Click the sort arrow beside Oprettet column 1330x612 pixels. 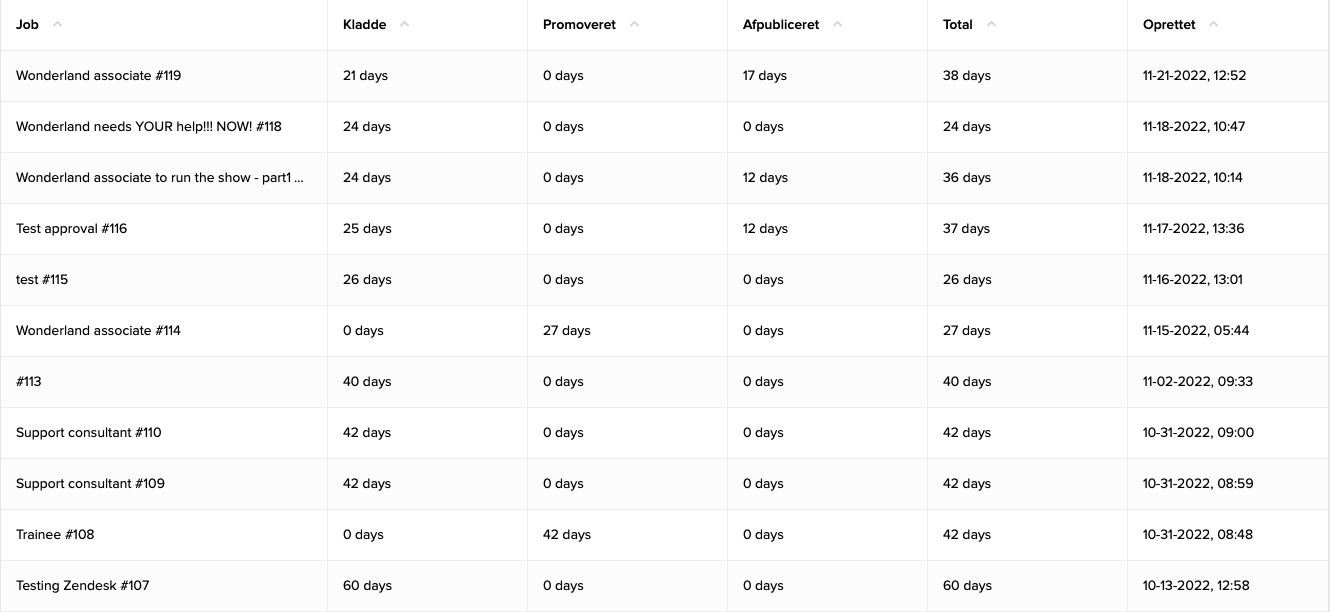coord(1212,23)
